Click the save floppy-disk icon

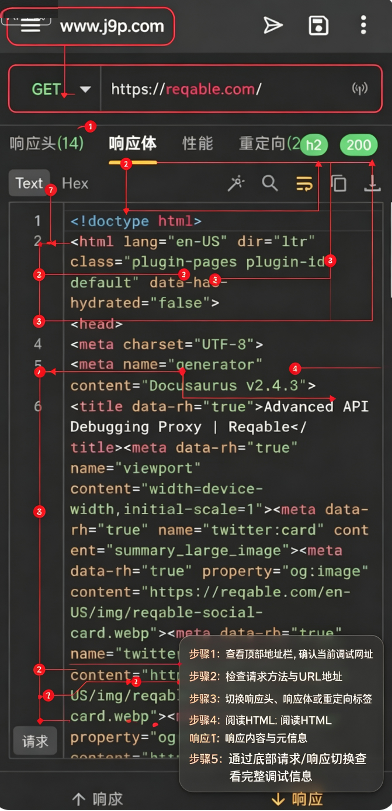(319, 25)
